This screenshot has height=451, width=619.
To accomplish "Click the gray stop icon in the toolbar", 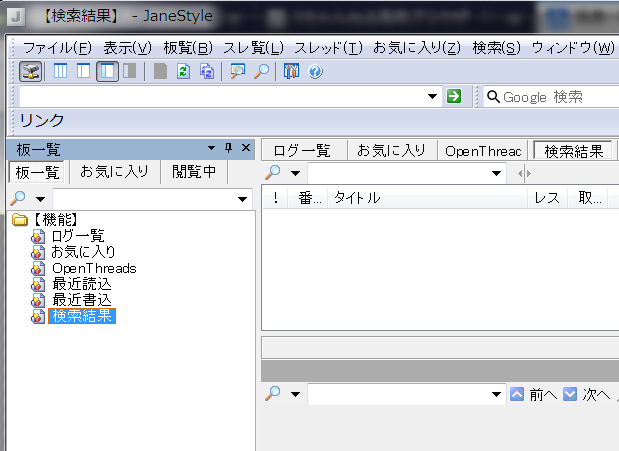I will [160, 71].
